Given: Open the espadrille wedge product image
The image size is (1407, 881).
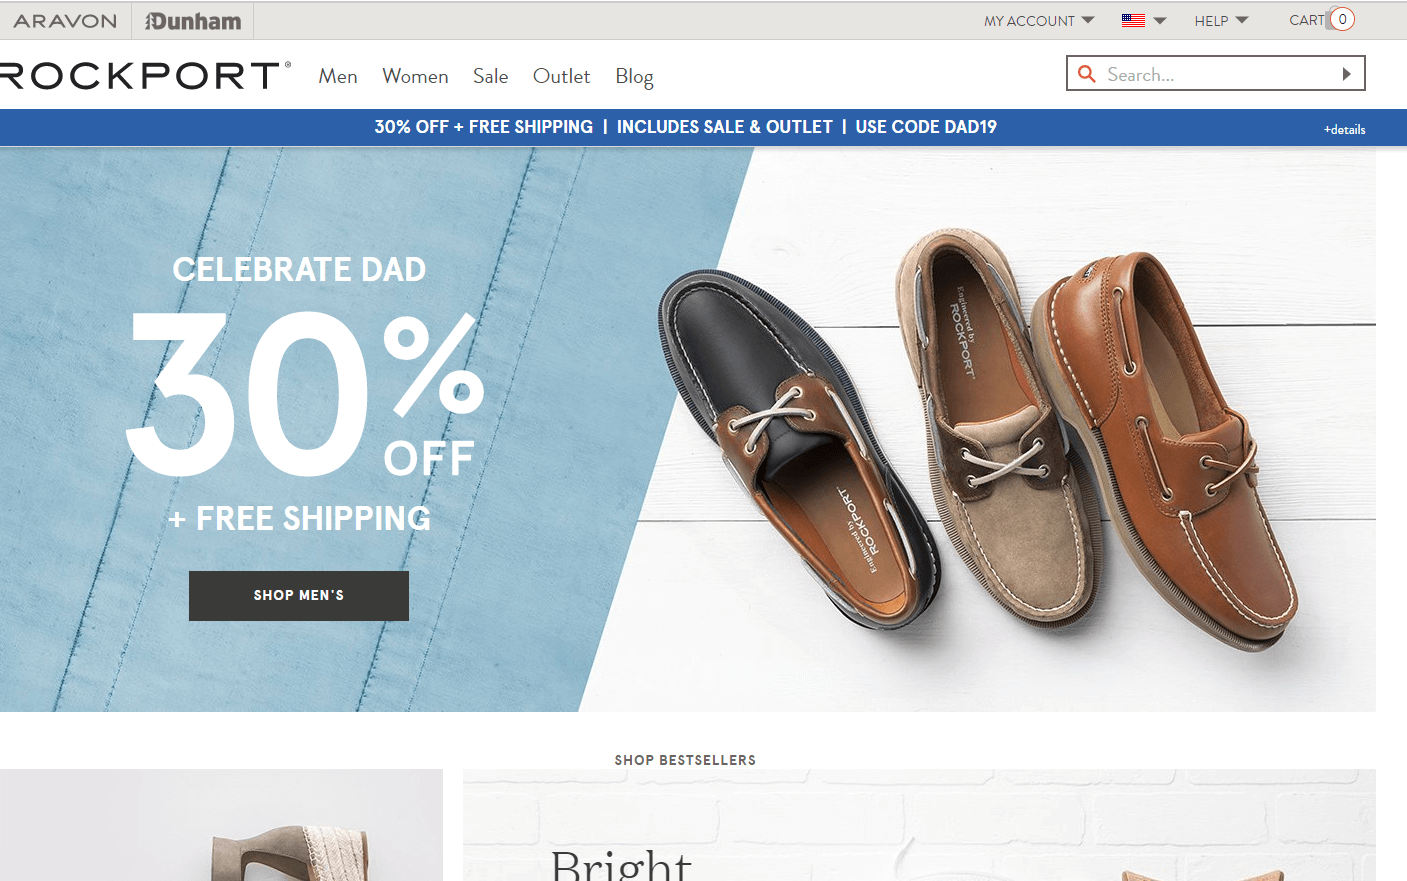Looking at the screenshot, I should coord(221,825).
